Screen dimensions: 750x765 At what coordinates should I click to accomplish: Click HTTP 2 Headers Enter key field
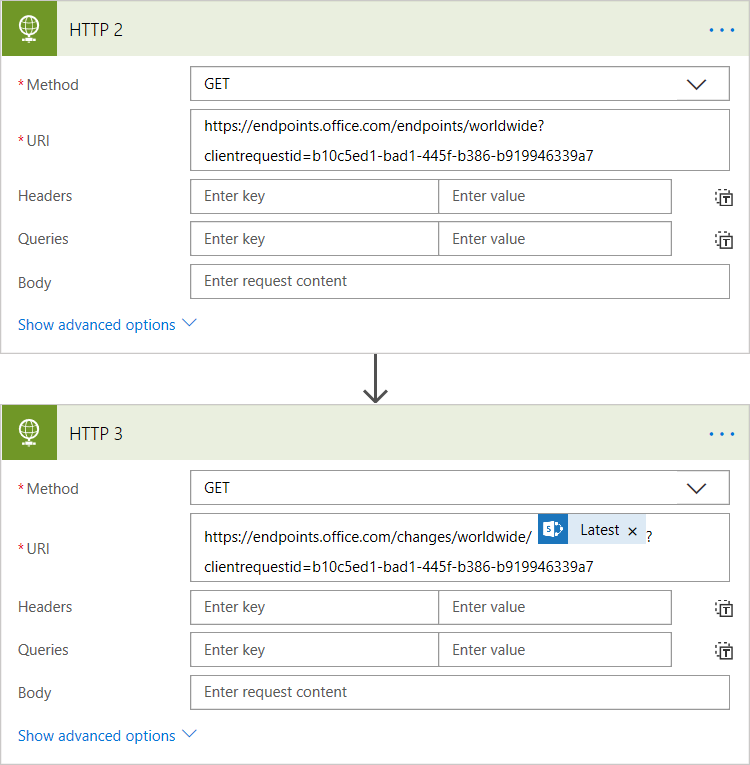point(314,197)
